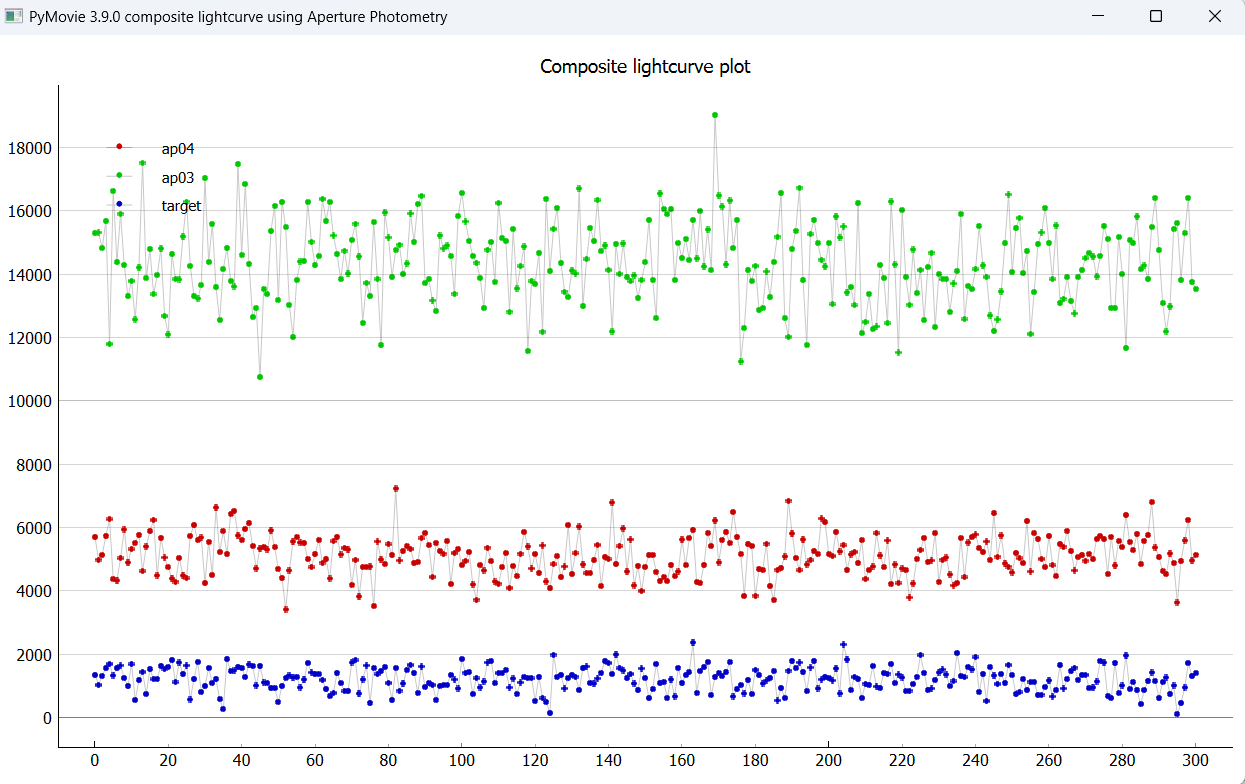Click the green ap03 legend marker

tap(119, 176)
